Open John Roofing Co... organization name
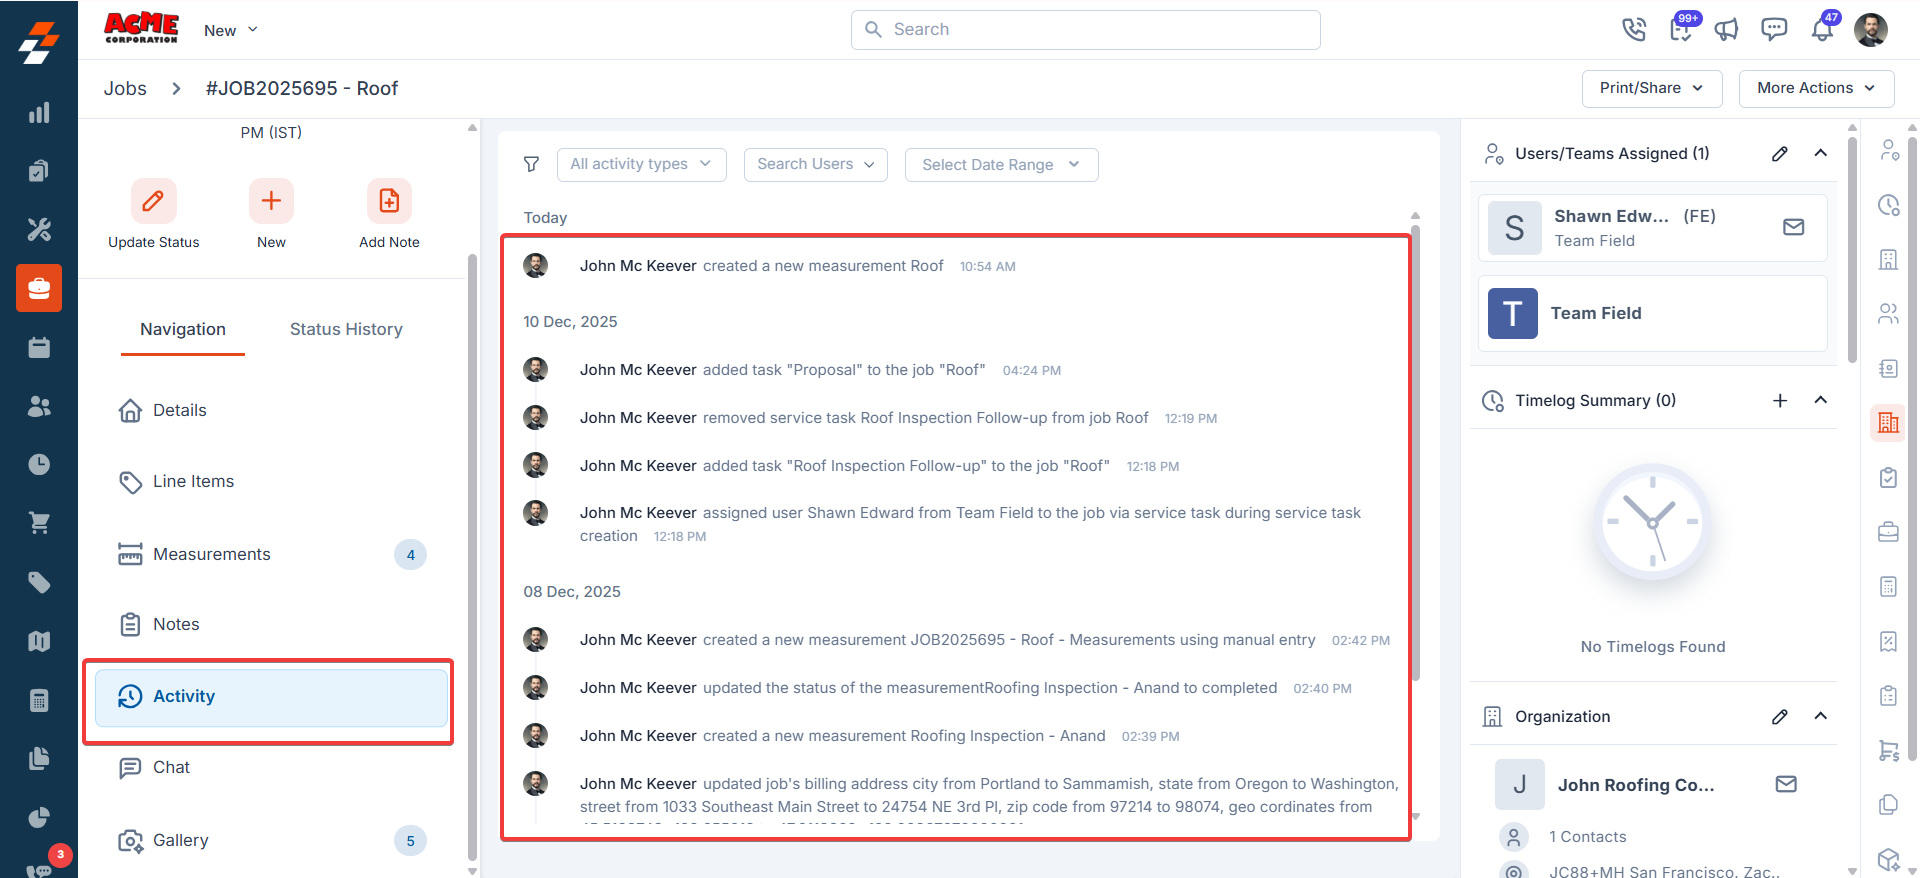Image resolution: width=1920 pixels, height=878 pixels. pyautogui.click(x=1636, y=785)
